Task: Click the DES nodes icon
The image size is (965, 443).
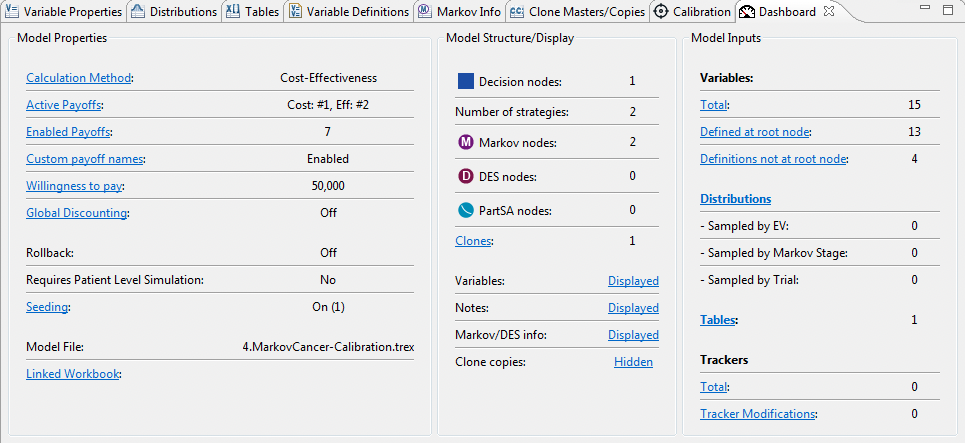Action: click(466, 177)
